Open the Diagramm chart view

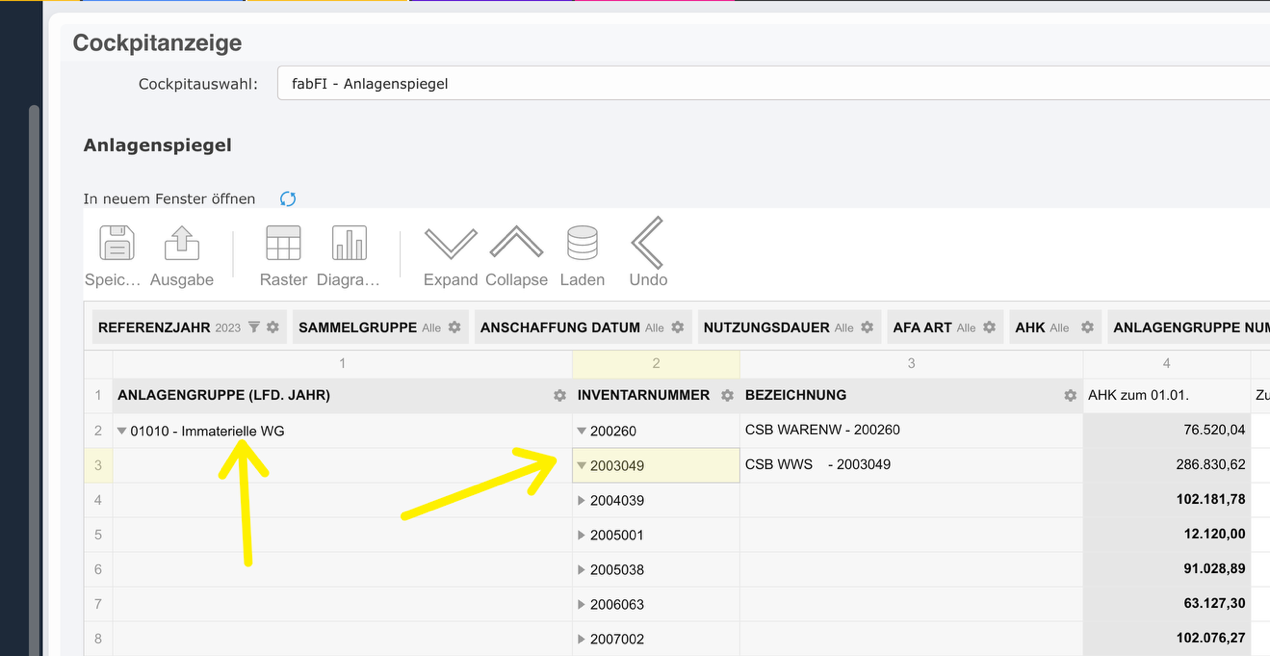349,243
